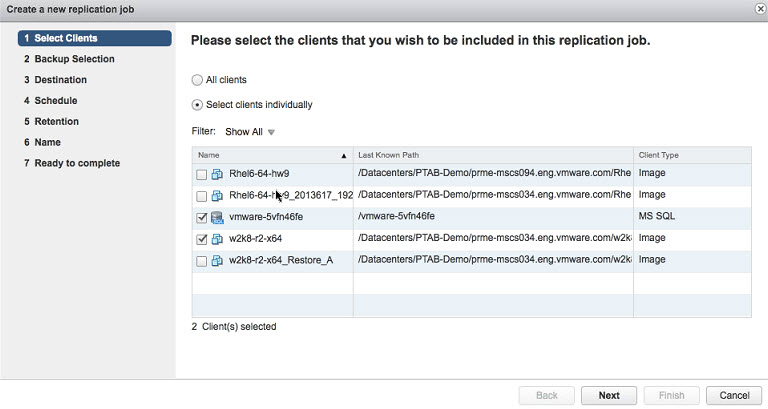Close the replication job dialog

[761, 9]
